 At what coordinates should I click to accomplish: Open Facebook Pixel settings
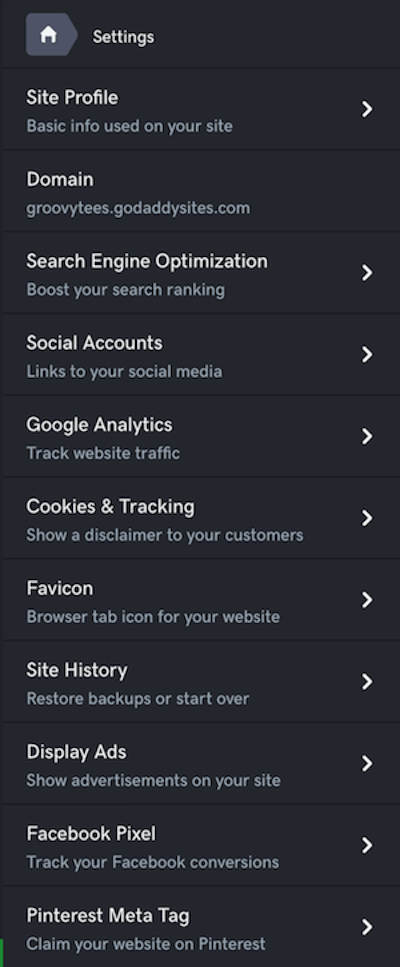pos(201,846)
